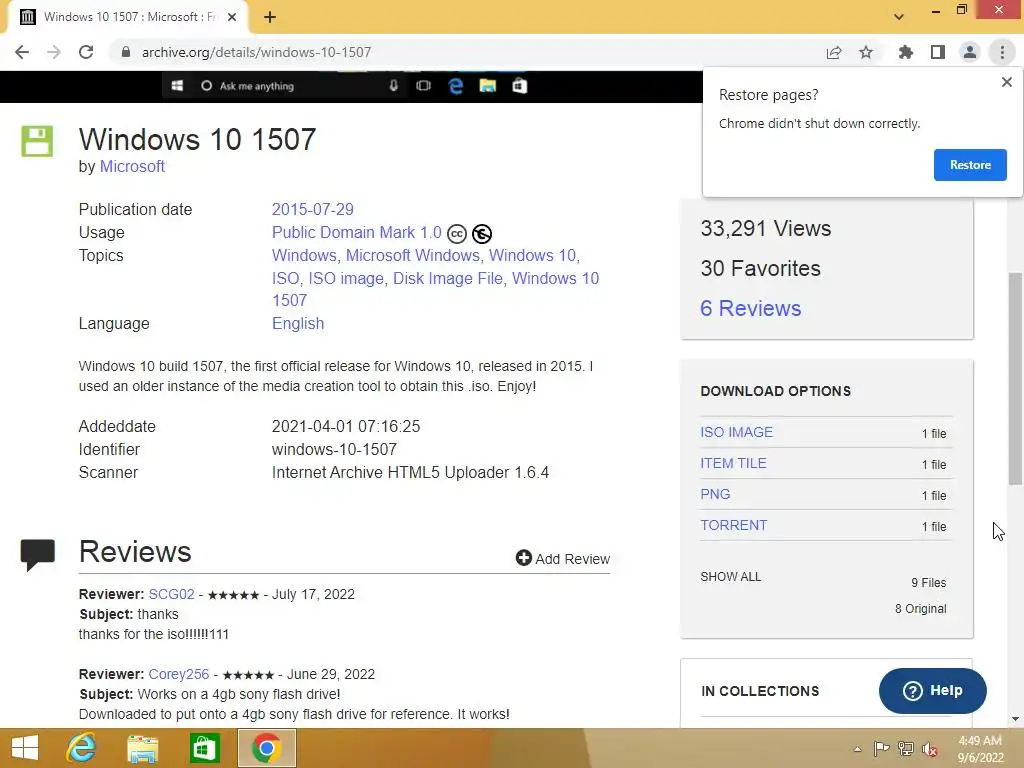Open the tab search chevron
This screenshot has height=768, width=1024.
coord(899,17)
